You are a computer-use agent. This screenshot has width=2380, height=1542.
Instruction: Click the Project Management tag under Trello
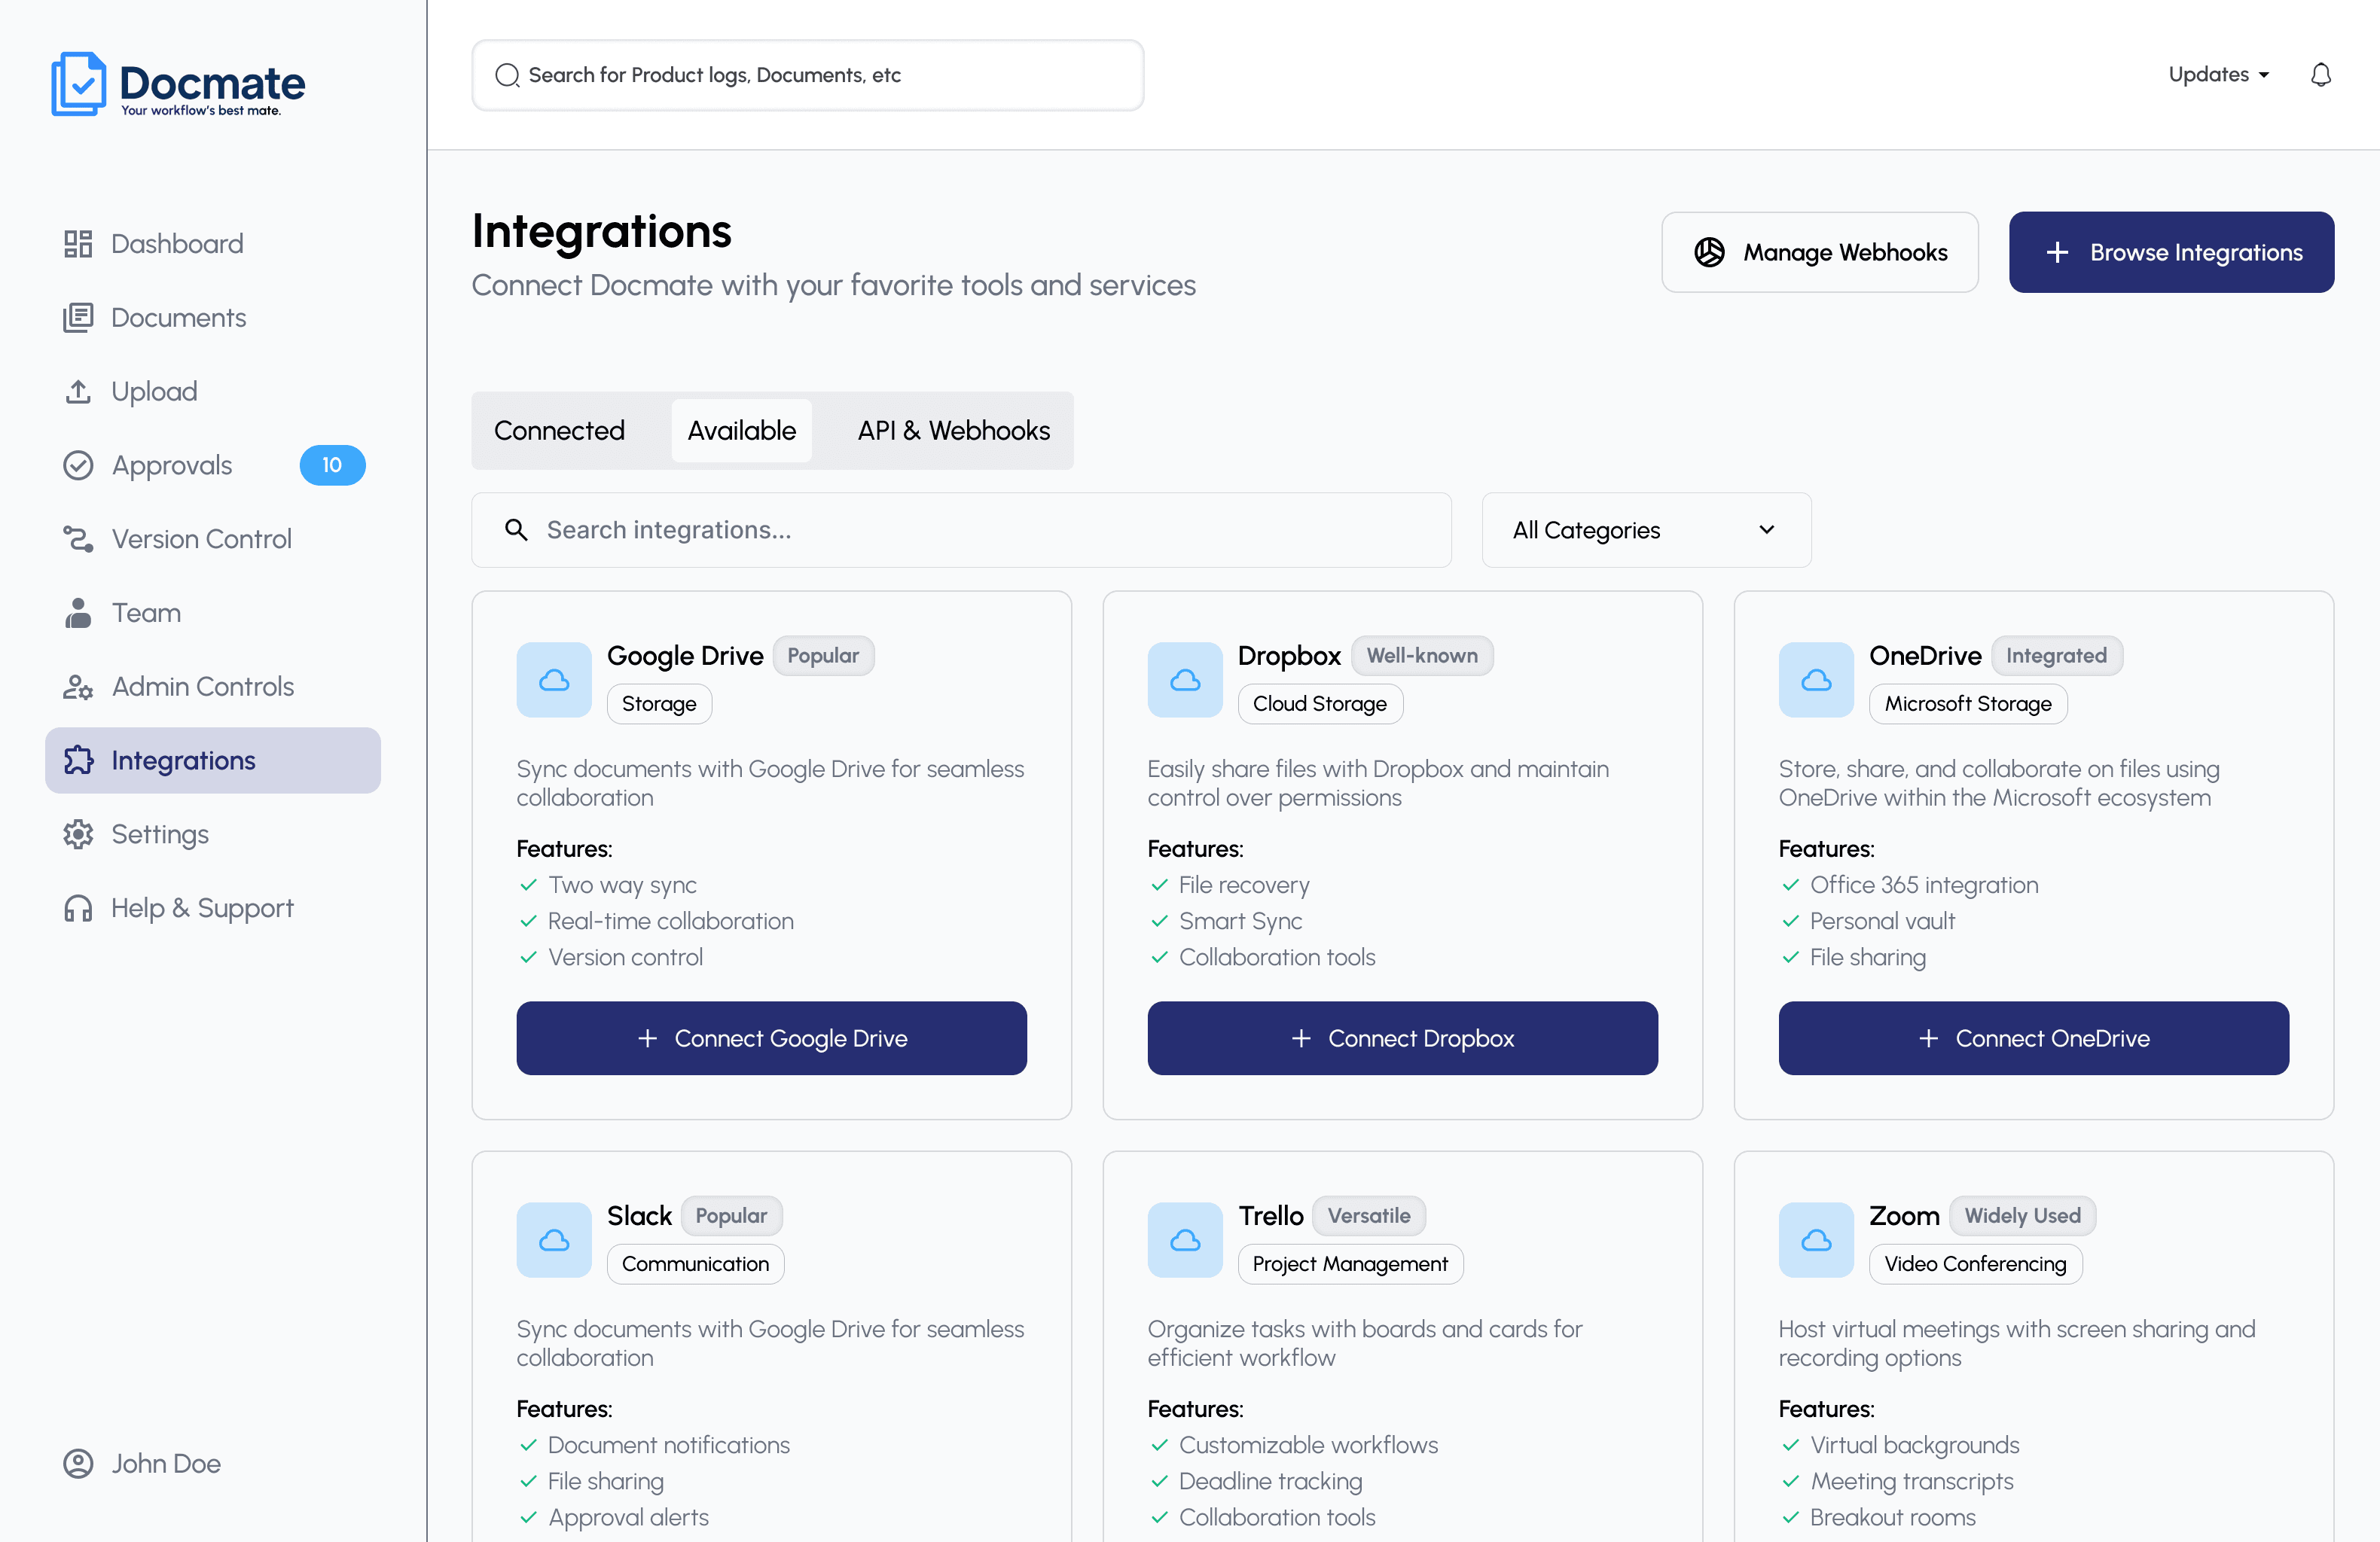(1350, 1264)
